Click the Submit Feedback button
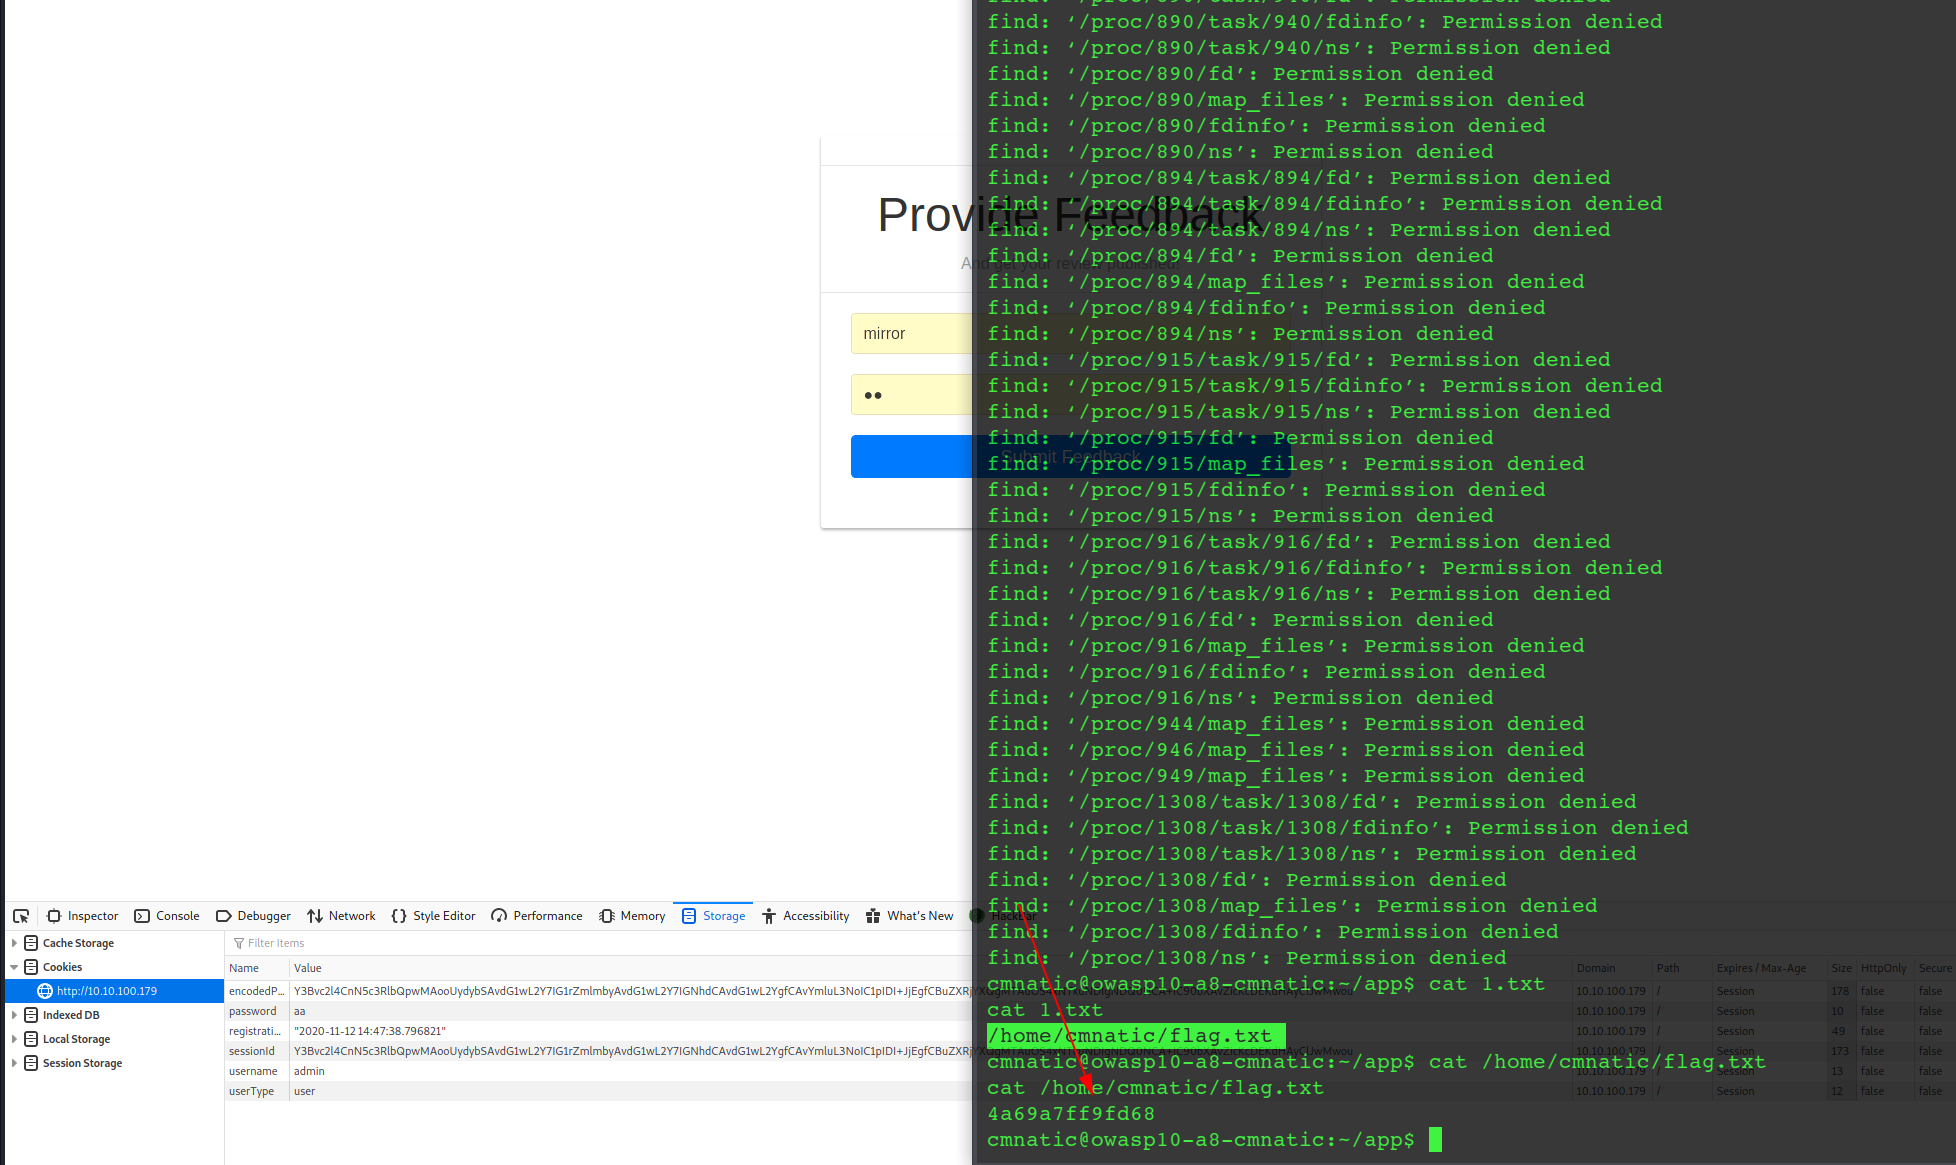1956x1165 pixels. 912,456
